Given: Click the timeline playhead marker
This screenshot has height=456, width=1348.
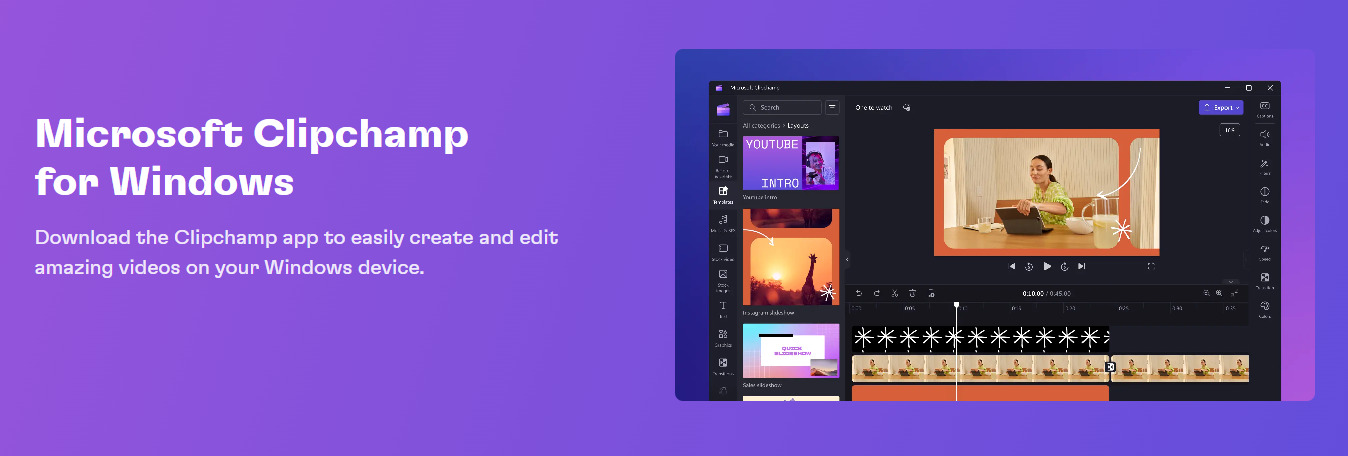Looking at the screenshot, I should coord(956,304).
